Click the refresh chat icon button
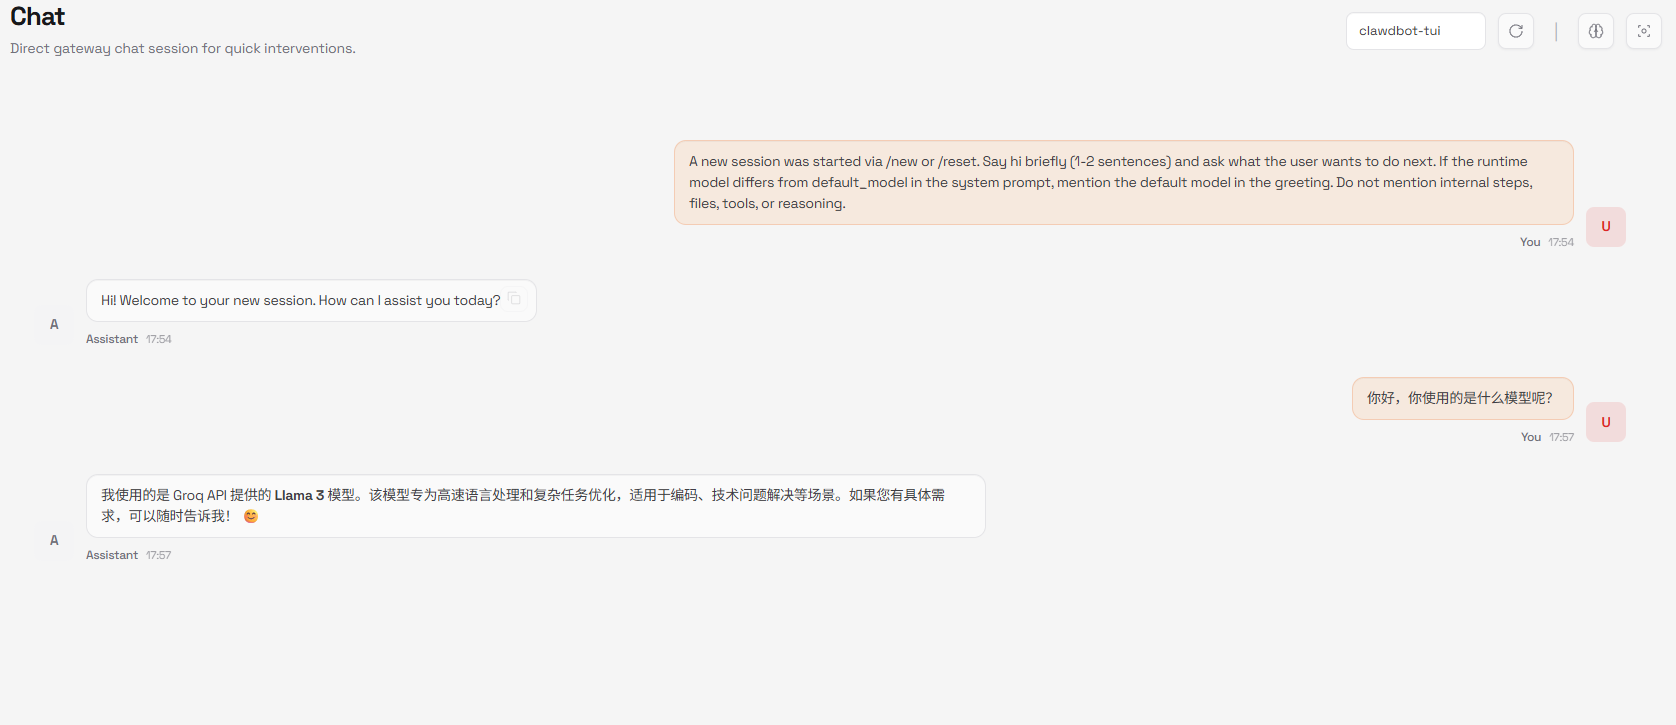 point(1515,31)
